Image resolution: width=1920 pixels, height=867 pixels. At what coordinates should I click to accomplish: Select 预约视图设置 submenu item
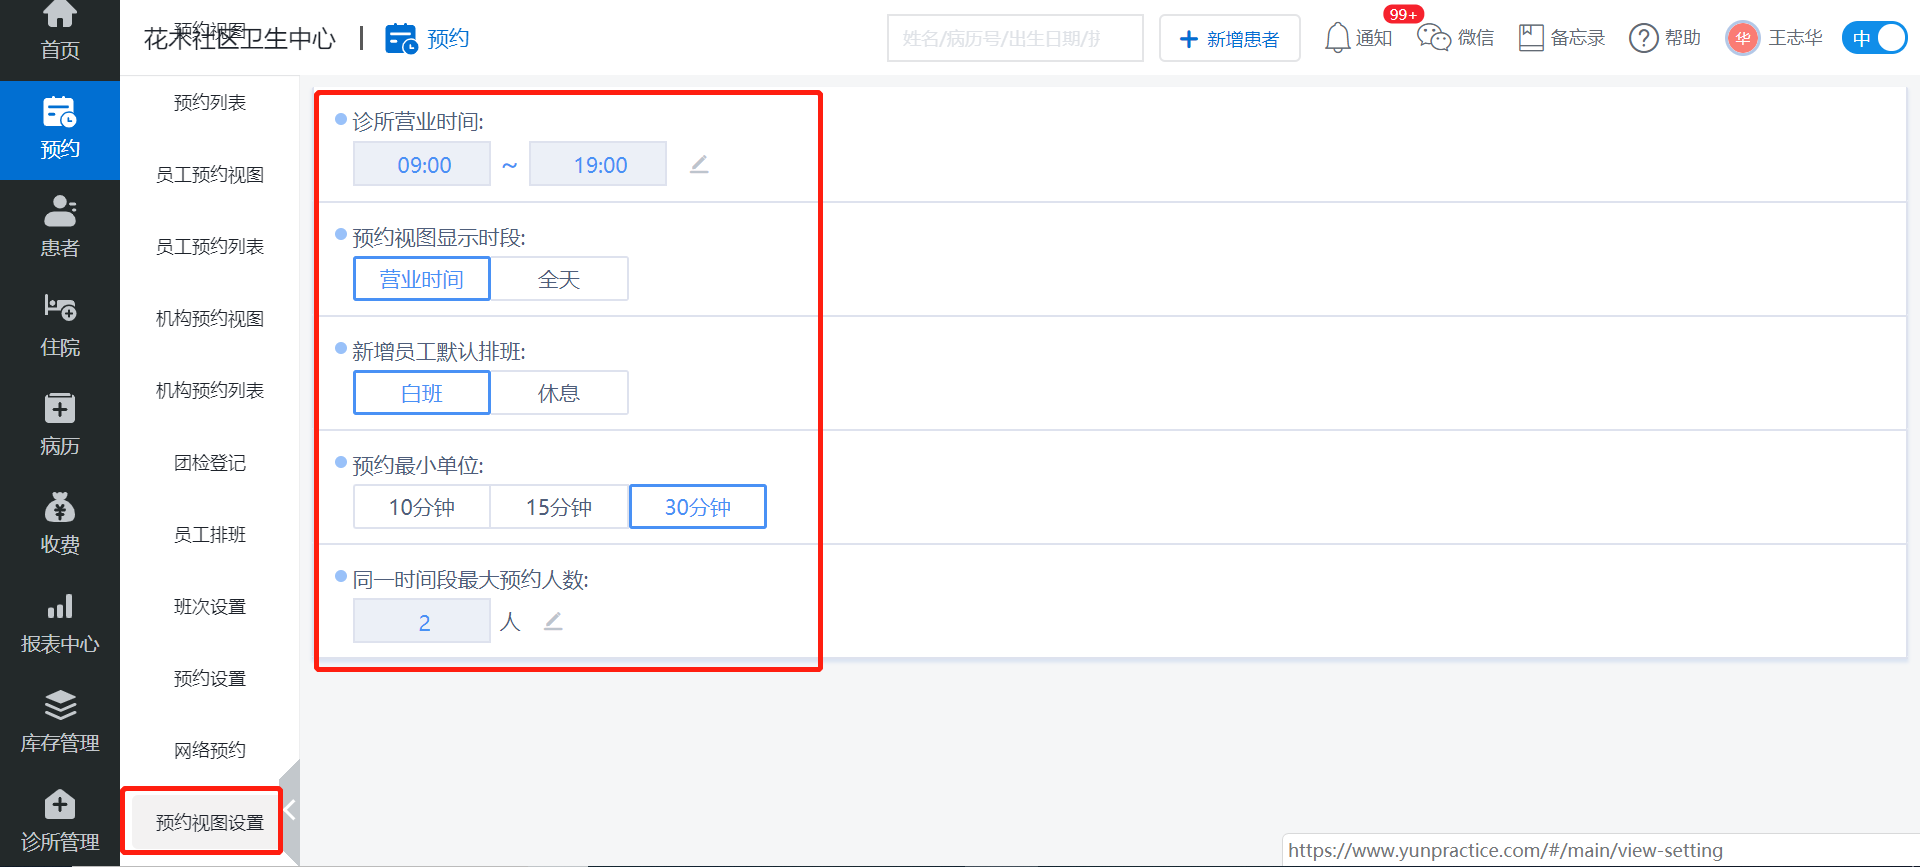[x=210, y=822]
